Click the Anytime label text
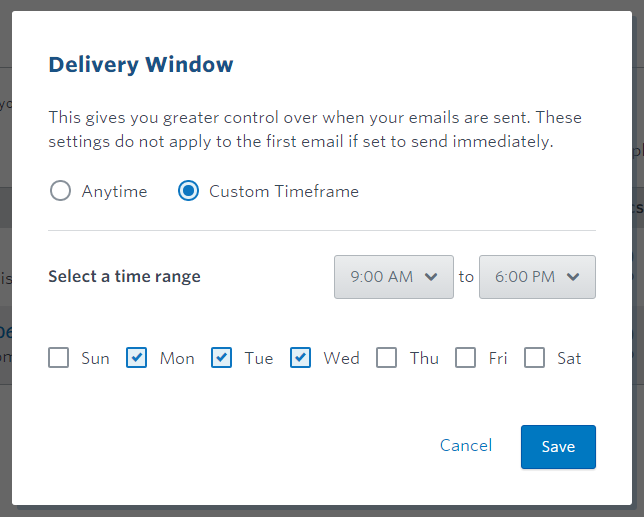This screenshot has height=517, width=644. coord(114,192)
